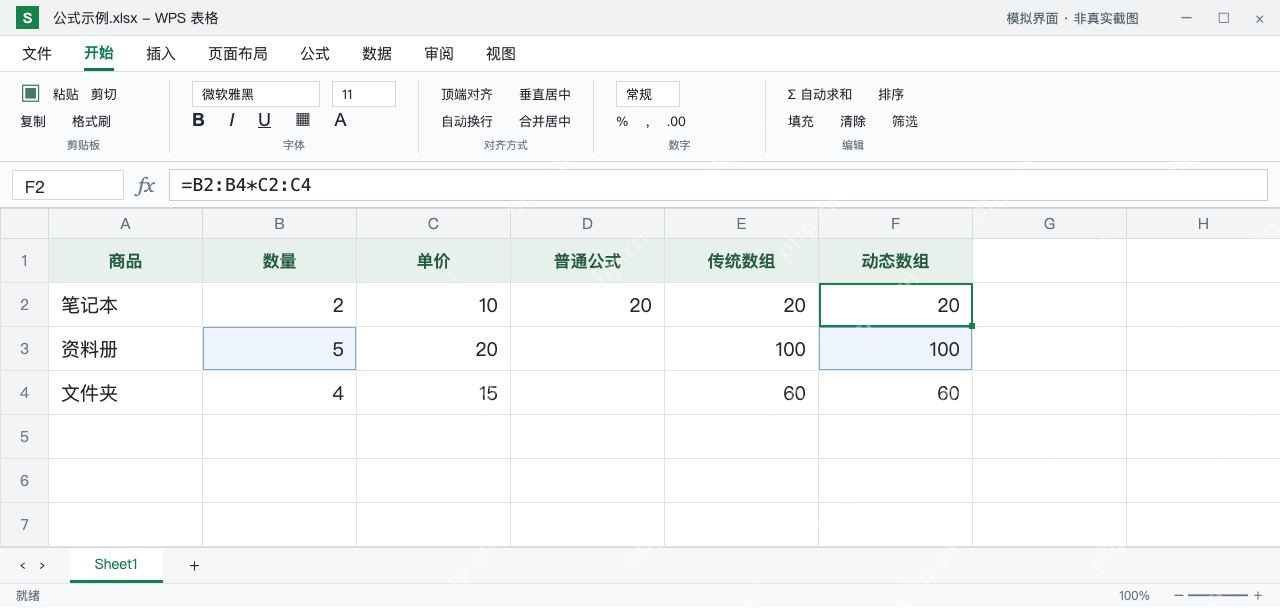This screenshot has width=1280, height=608.
Task: Select the 普通公式 header cell
Action: click(588, 261)
